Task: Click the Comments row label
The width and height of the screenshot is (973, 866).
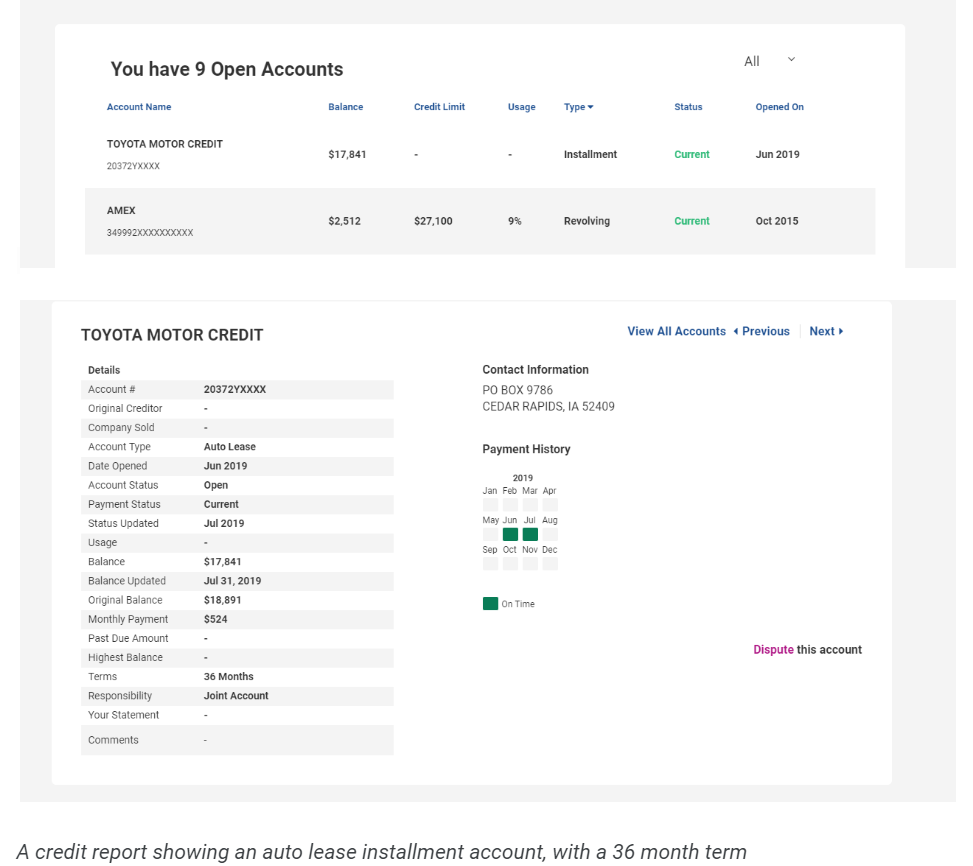Action: pyautogui.click(x=113, y=740)
